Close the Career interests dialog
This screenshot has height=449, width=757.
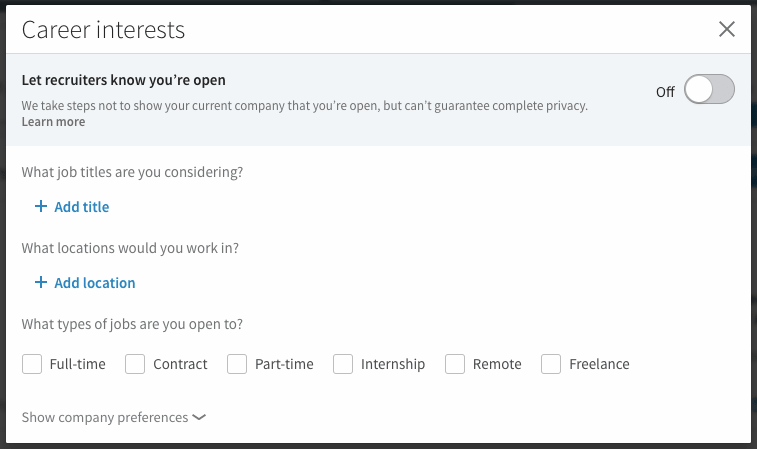click(x=727, y=29)
